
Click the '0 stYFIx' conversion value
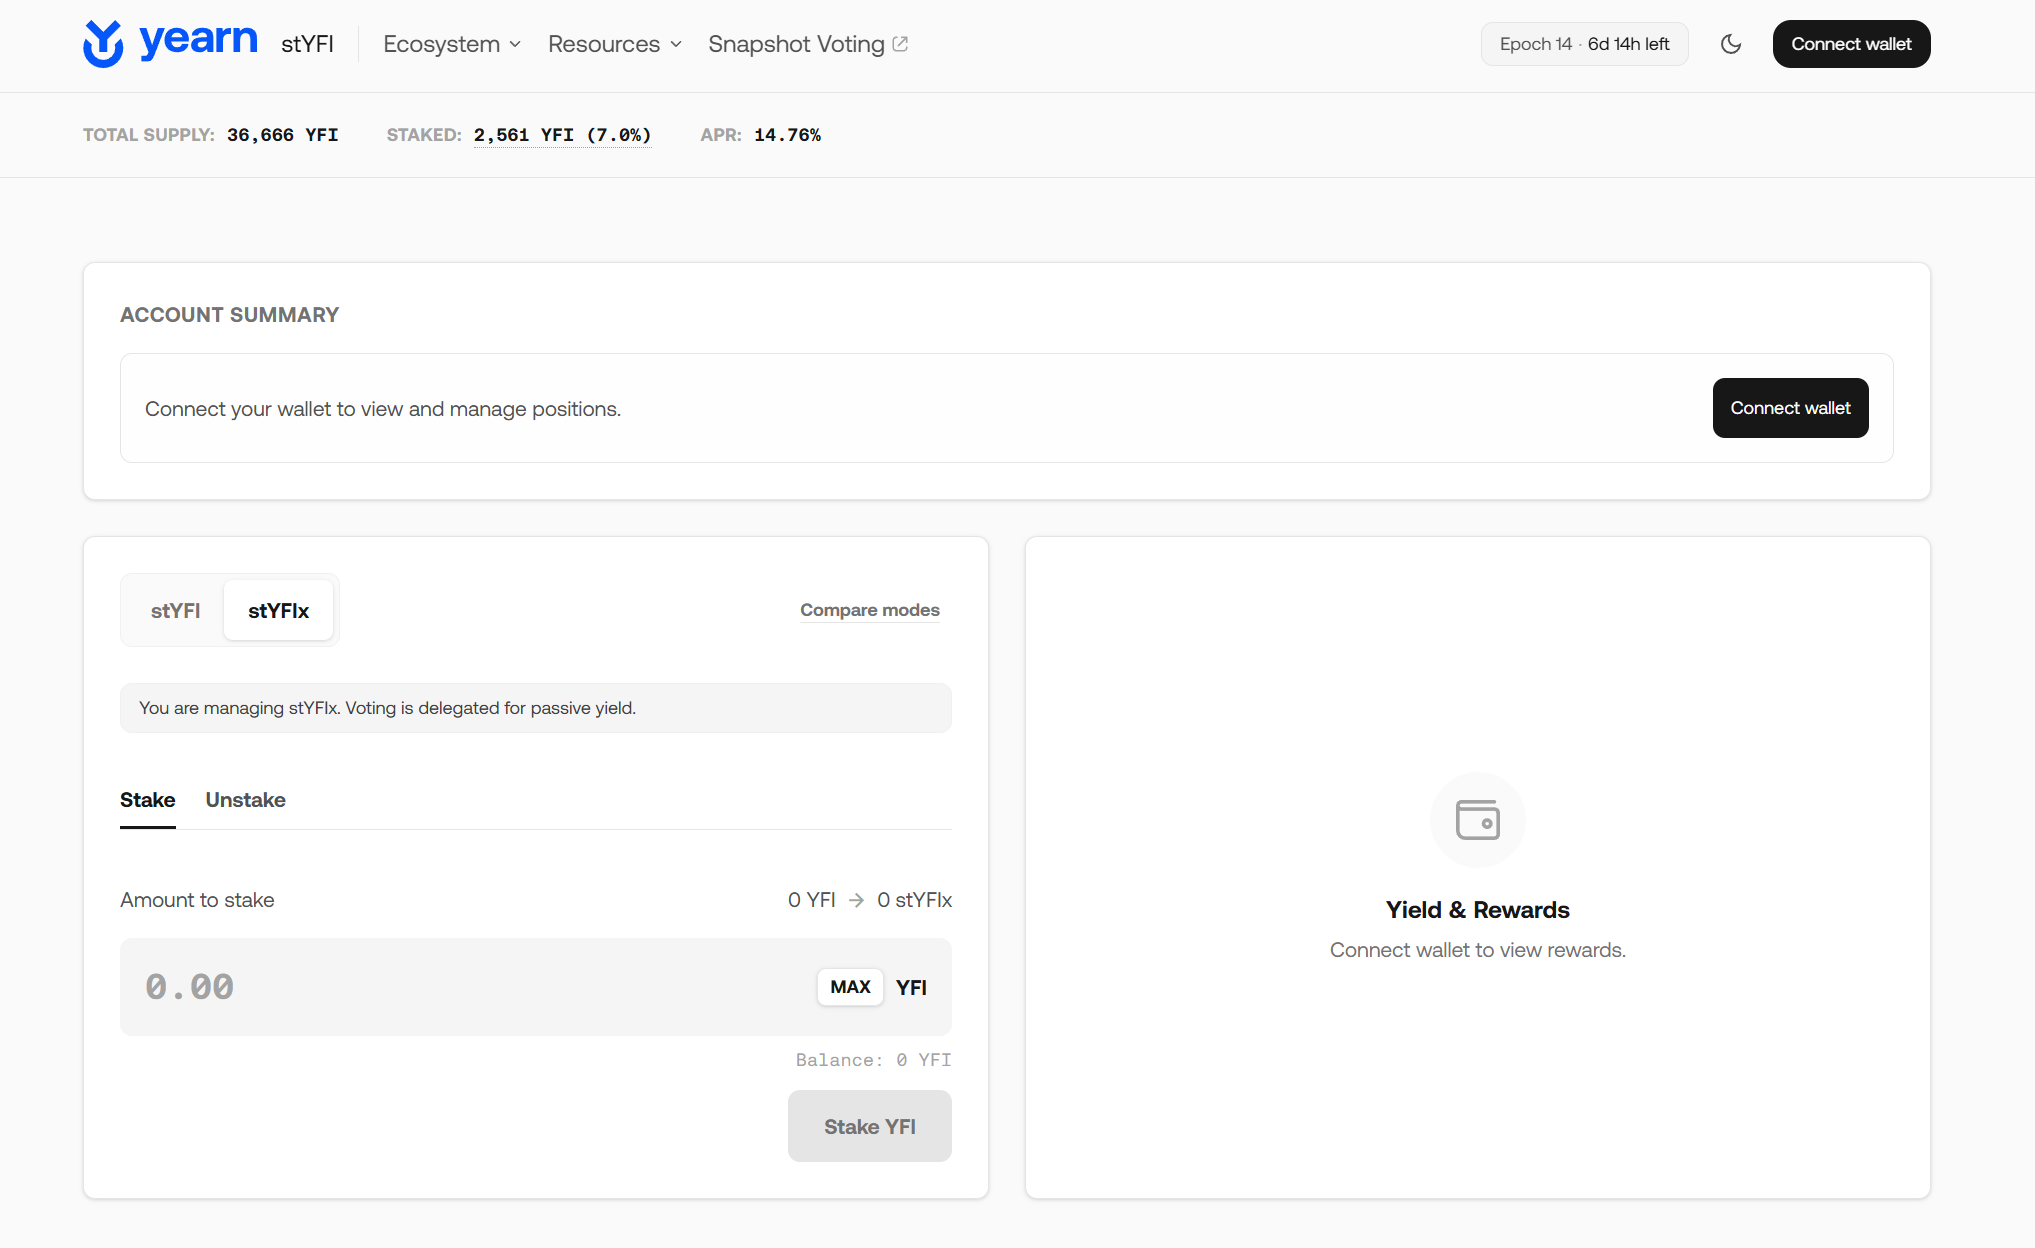915,900
